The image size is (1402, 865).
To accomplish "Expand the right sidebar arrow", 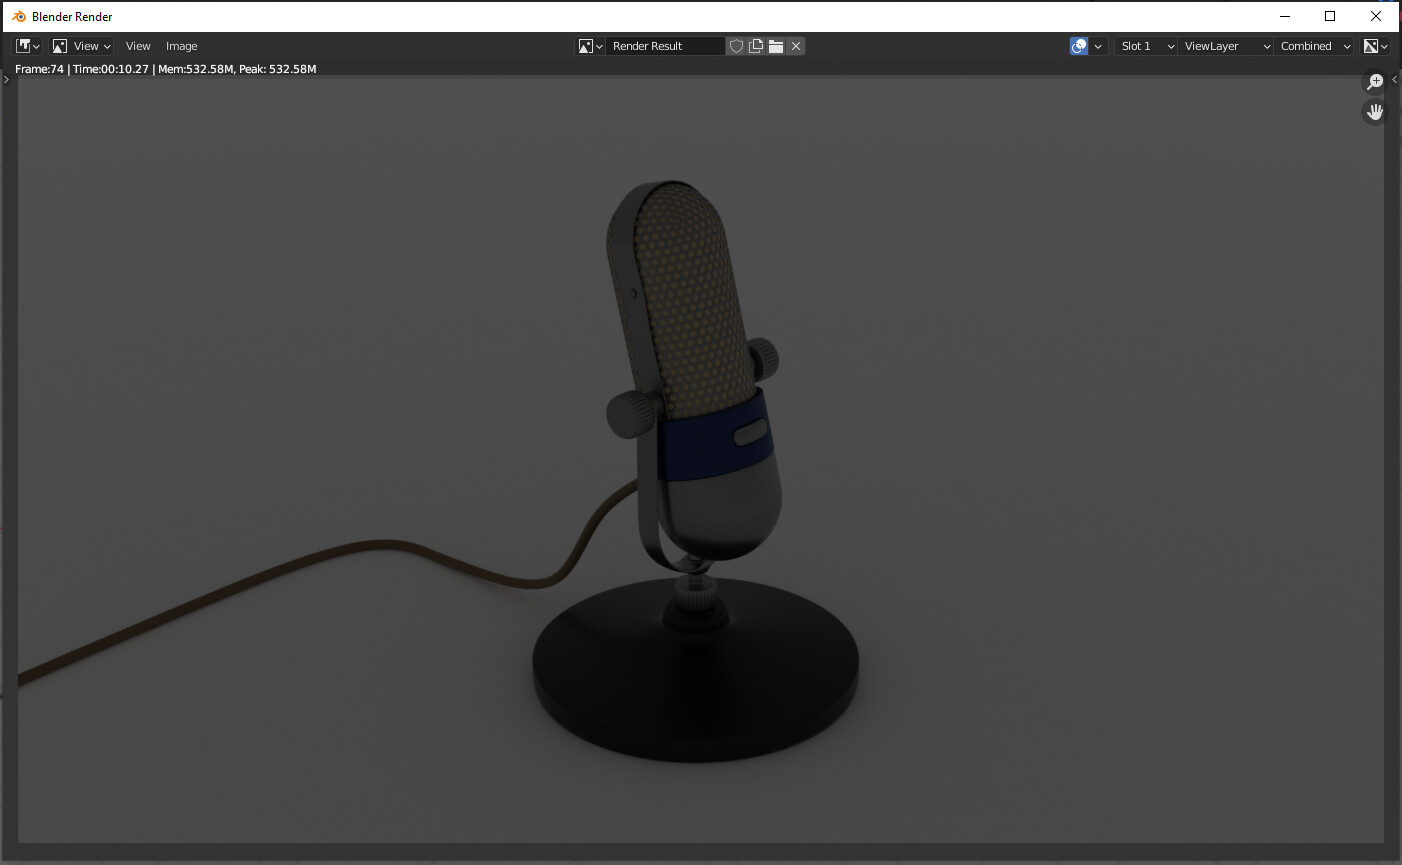I will (1395, 80).
